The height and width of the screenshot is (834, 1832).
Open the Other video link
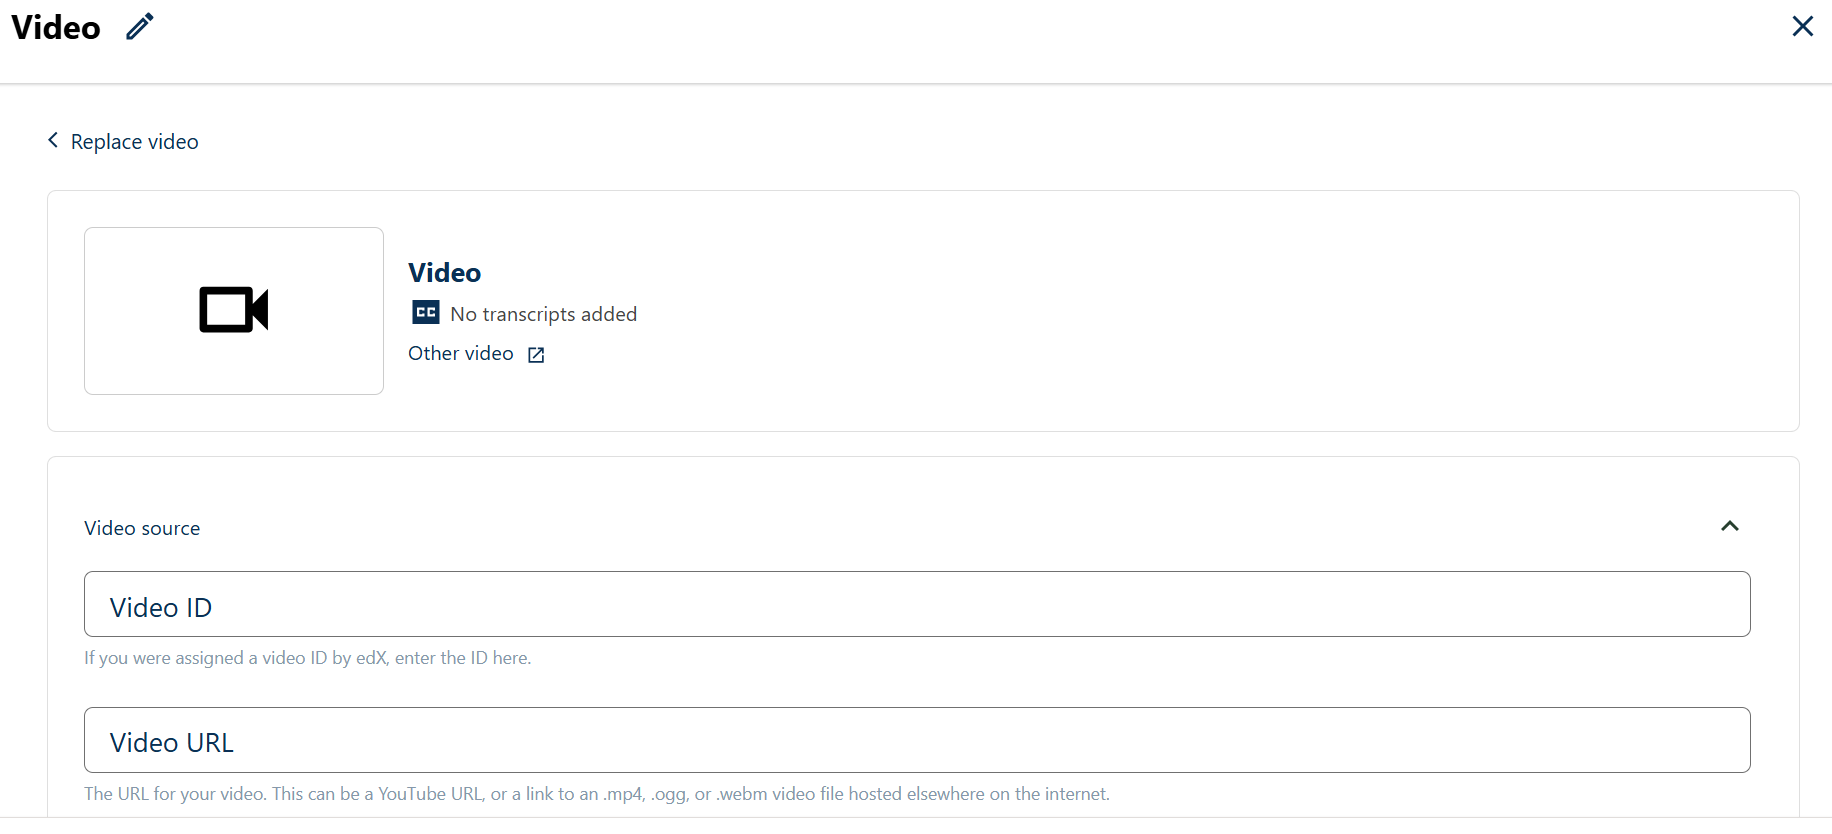coord(461,353)
